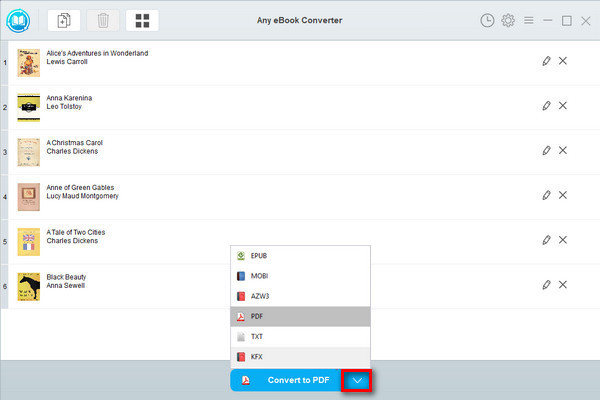600x400 pixels.
Task: Click the author 'Leo Tolstoy'
Action: click(64, 106)
